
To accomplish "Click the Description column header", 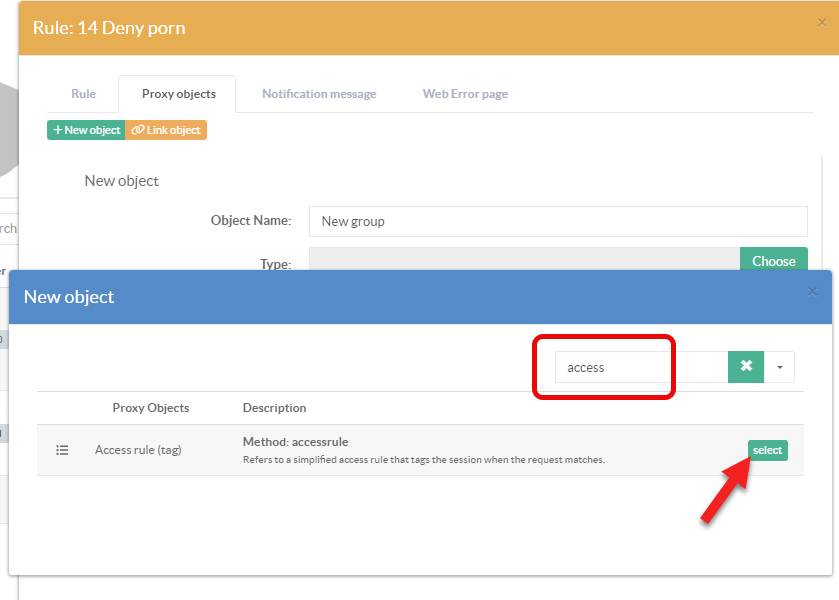I will click(274, 408).
